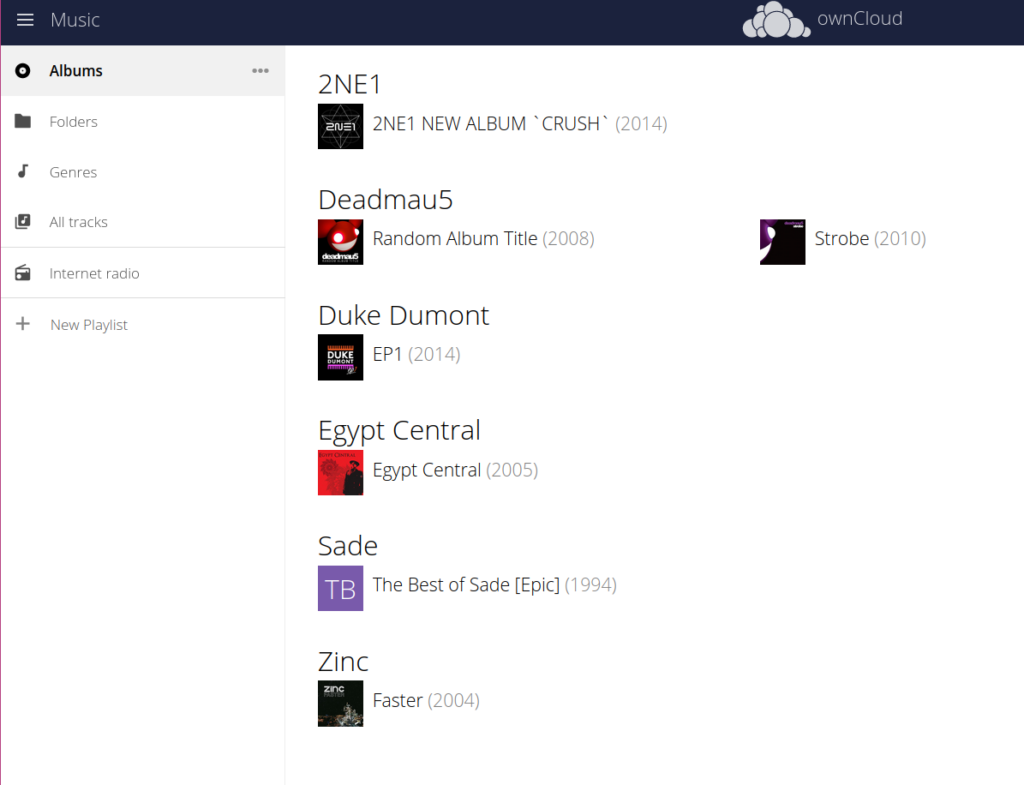1024x785 pixels.
Task: Click the All tracks library icon
Action: (23, 221)
